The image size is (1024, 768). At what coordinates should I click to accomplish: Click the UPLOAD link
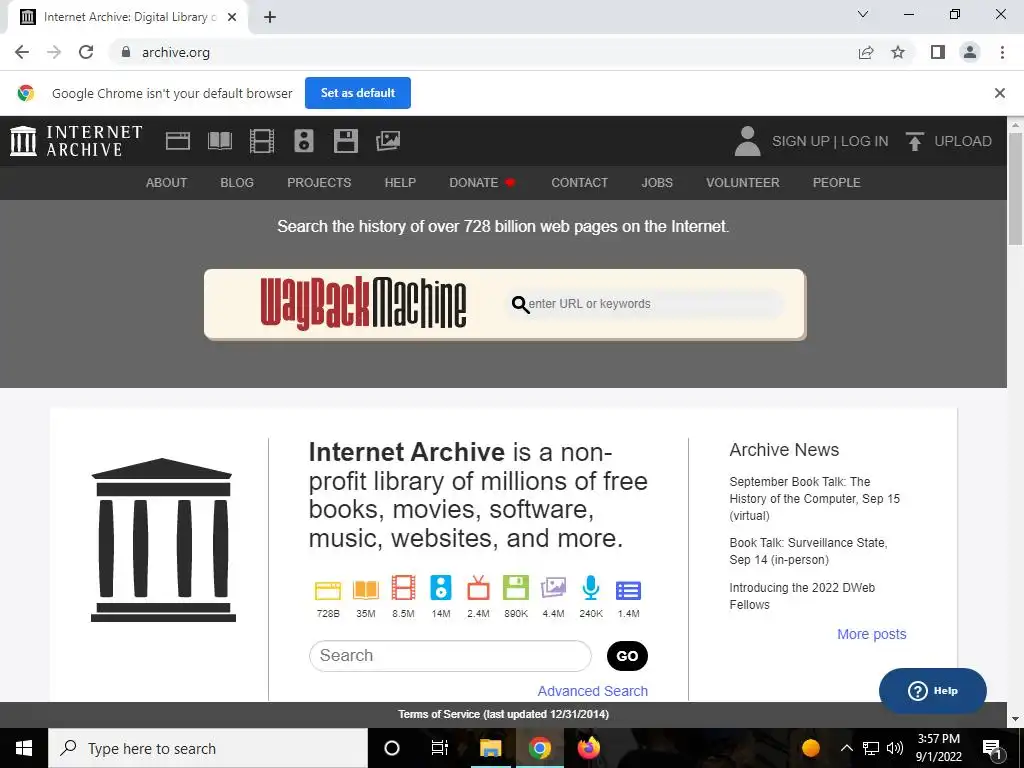tap(963, 141)
